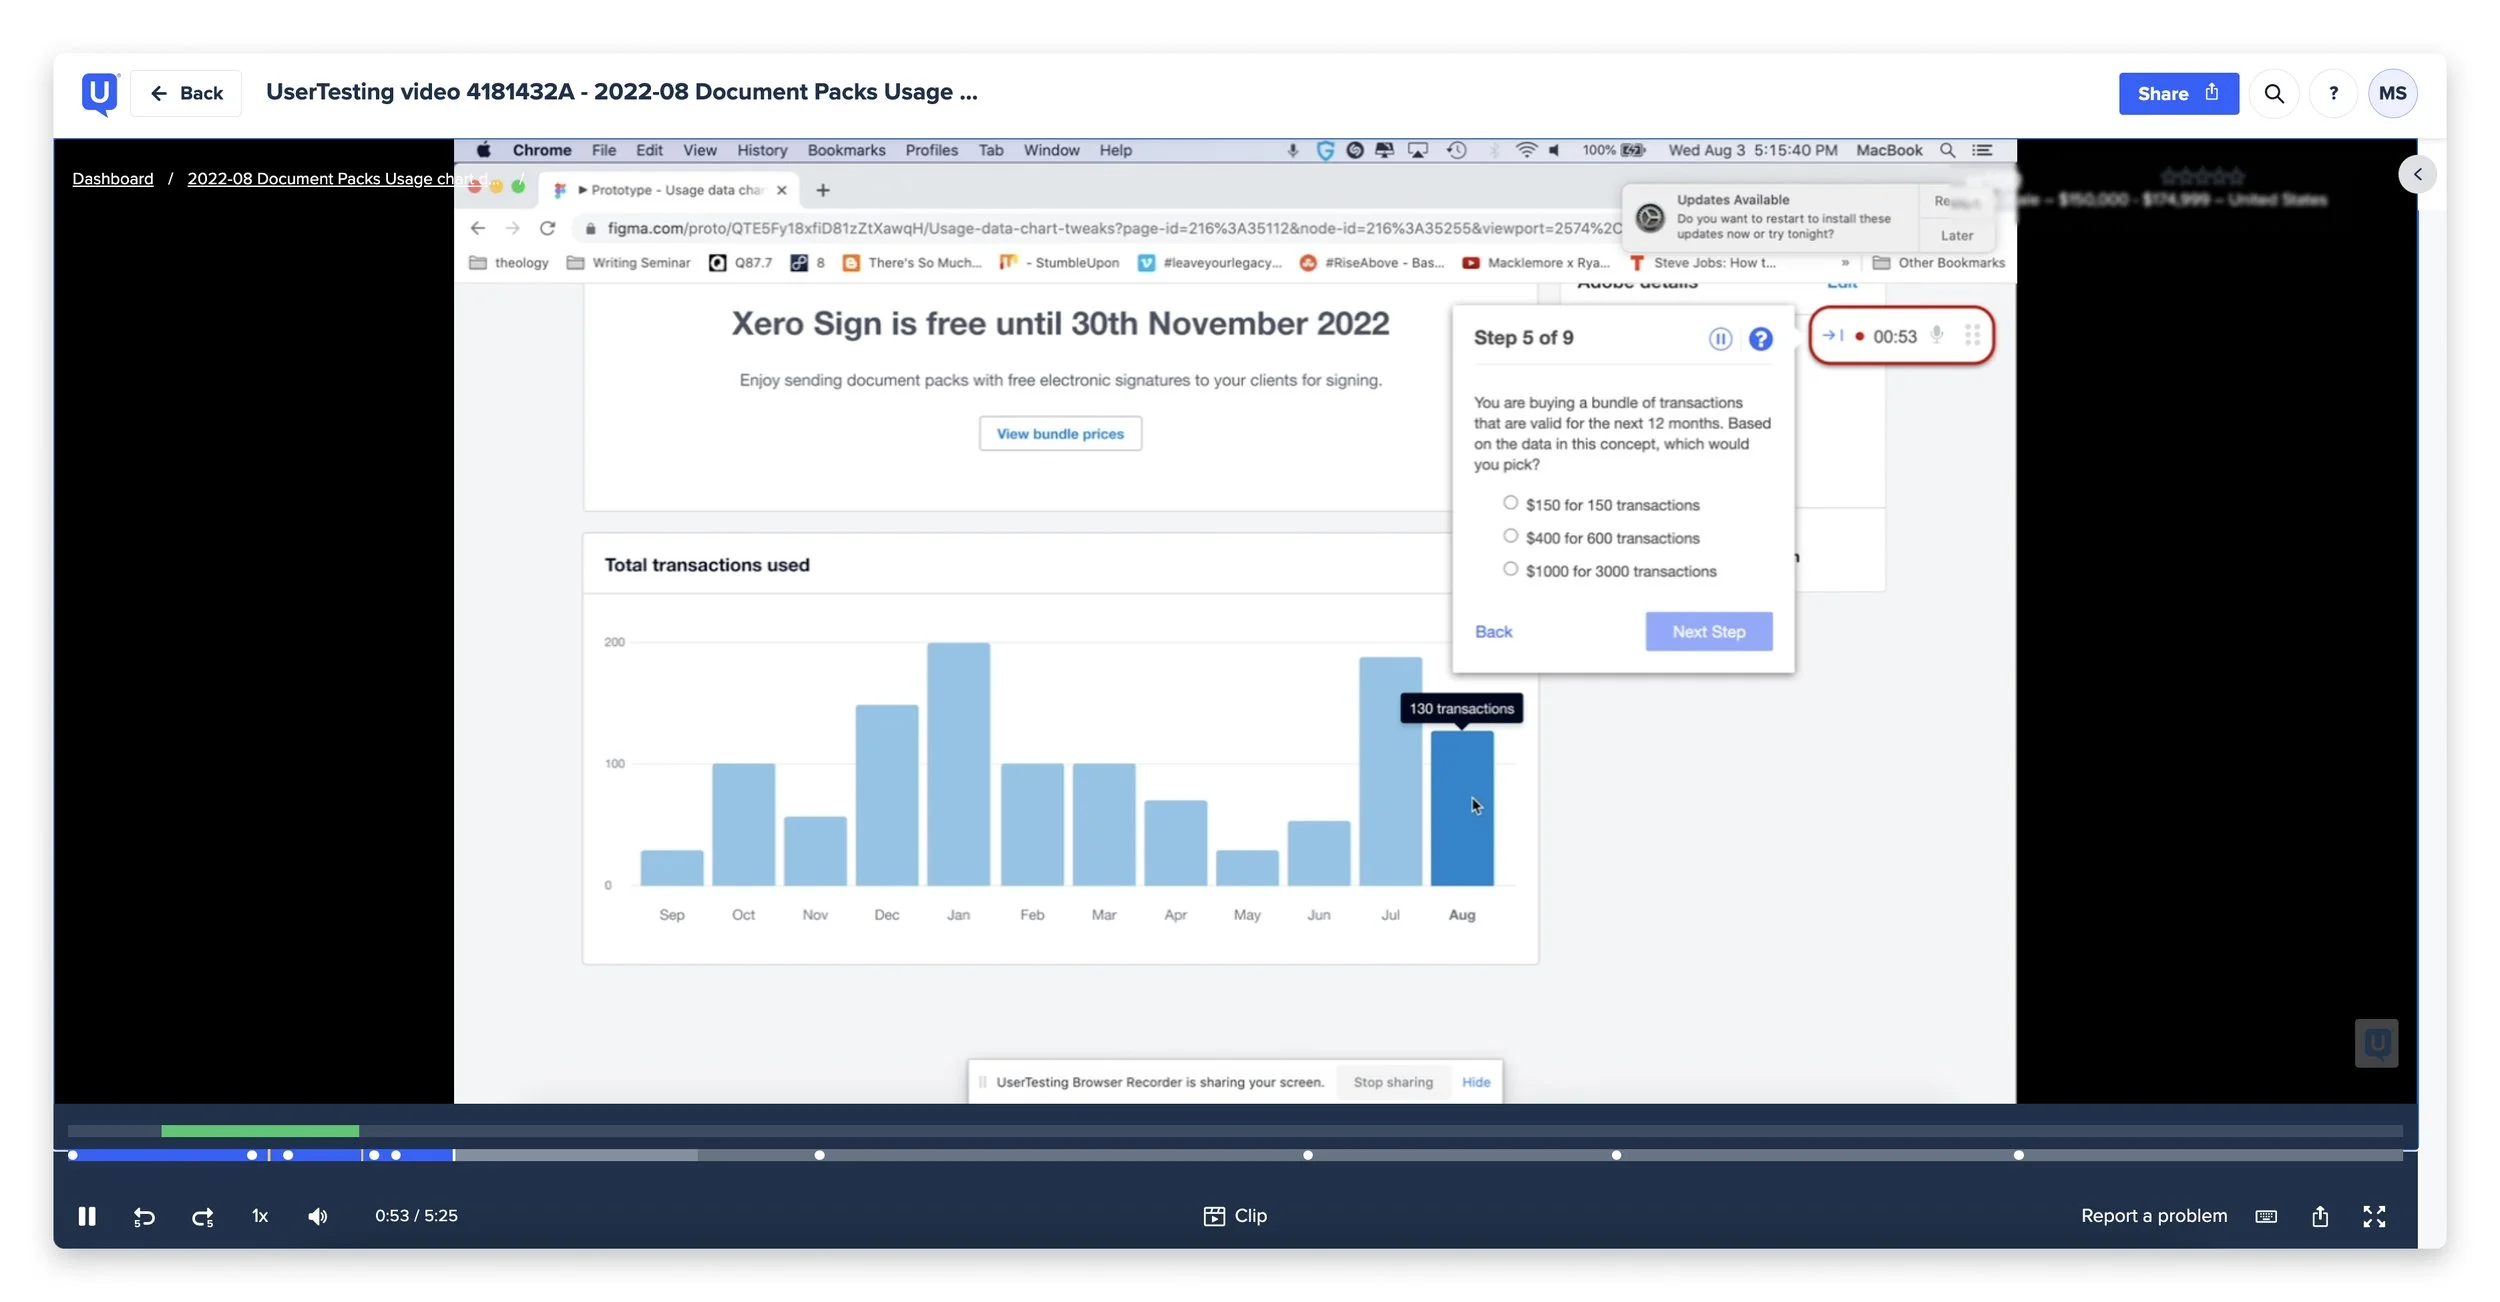Collapse the right side panel chevron
2500x1302 pixels.
click(2417, 174)
